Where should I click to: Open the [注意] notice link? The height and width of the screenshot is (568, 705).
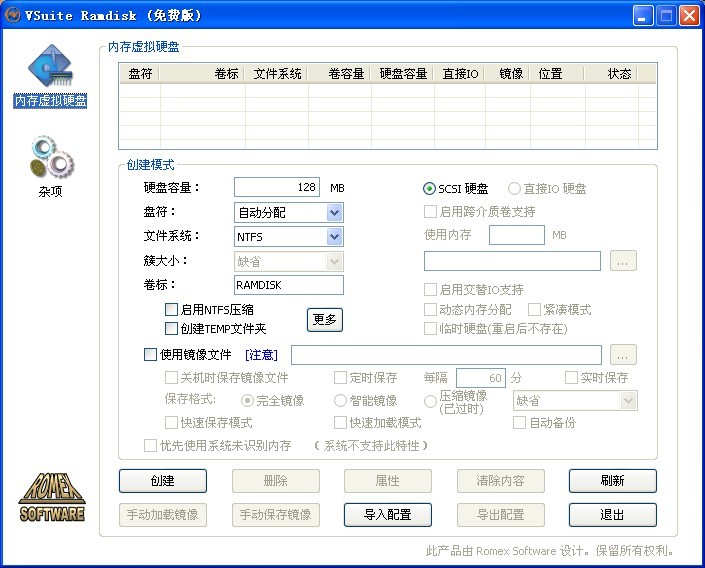tap(261, 355)
